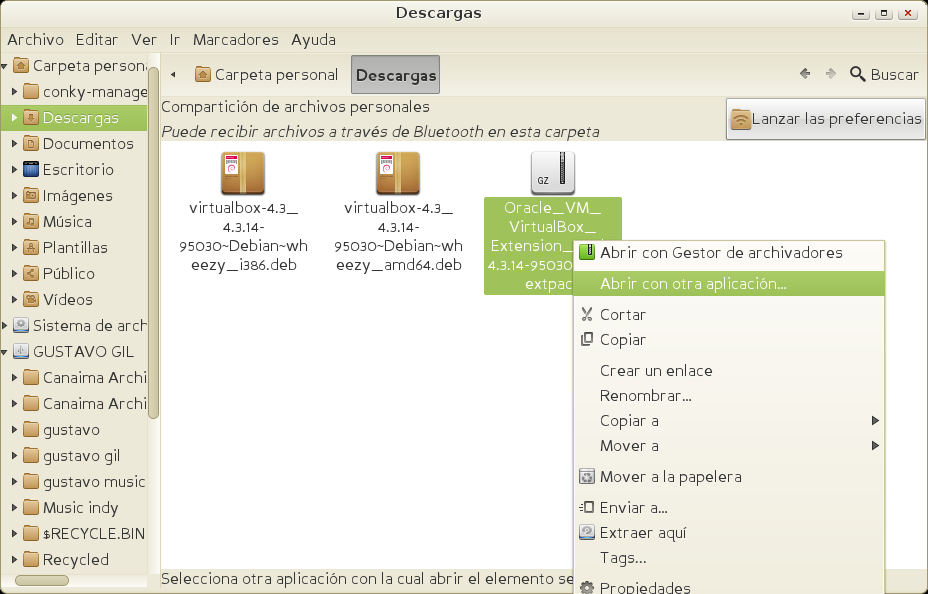The width and height of the screenshot is (928, 594).
Task: Expand the Documentos tree folder
Action: (13, 144)
